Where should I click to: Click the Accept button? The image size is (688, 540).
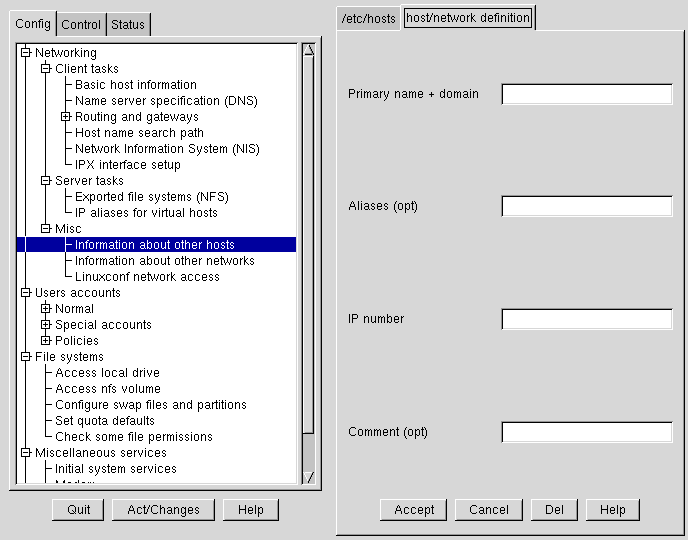[414, 510]
